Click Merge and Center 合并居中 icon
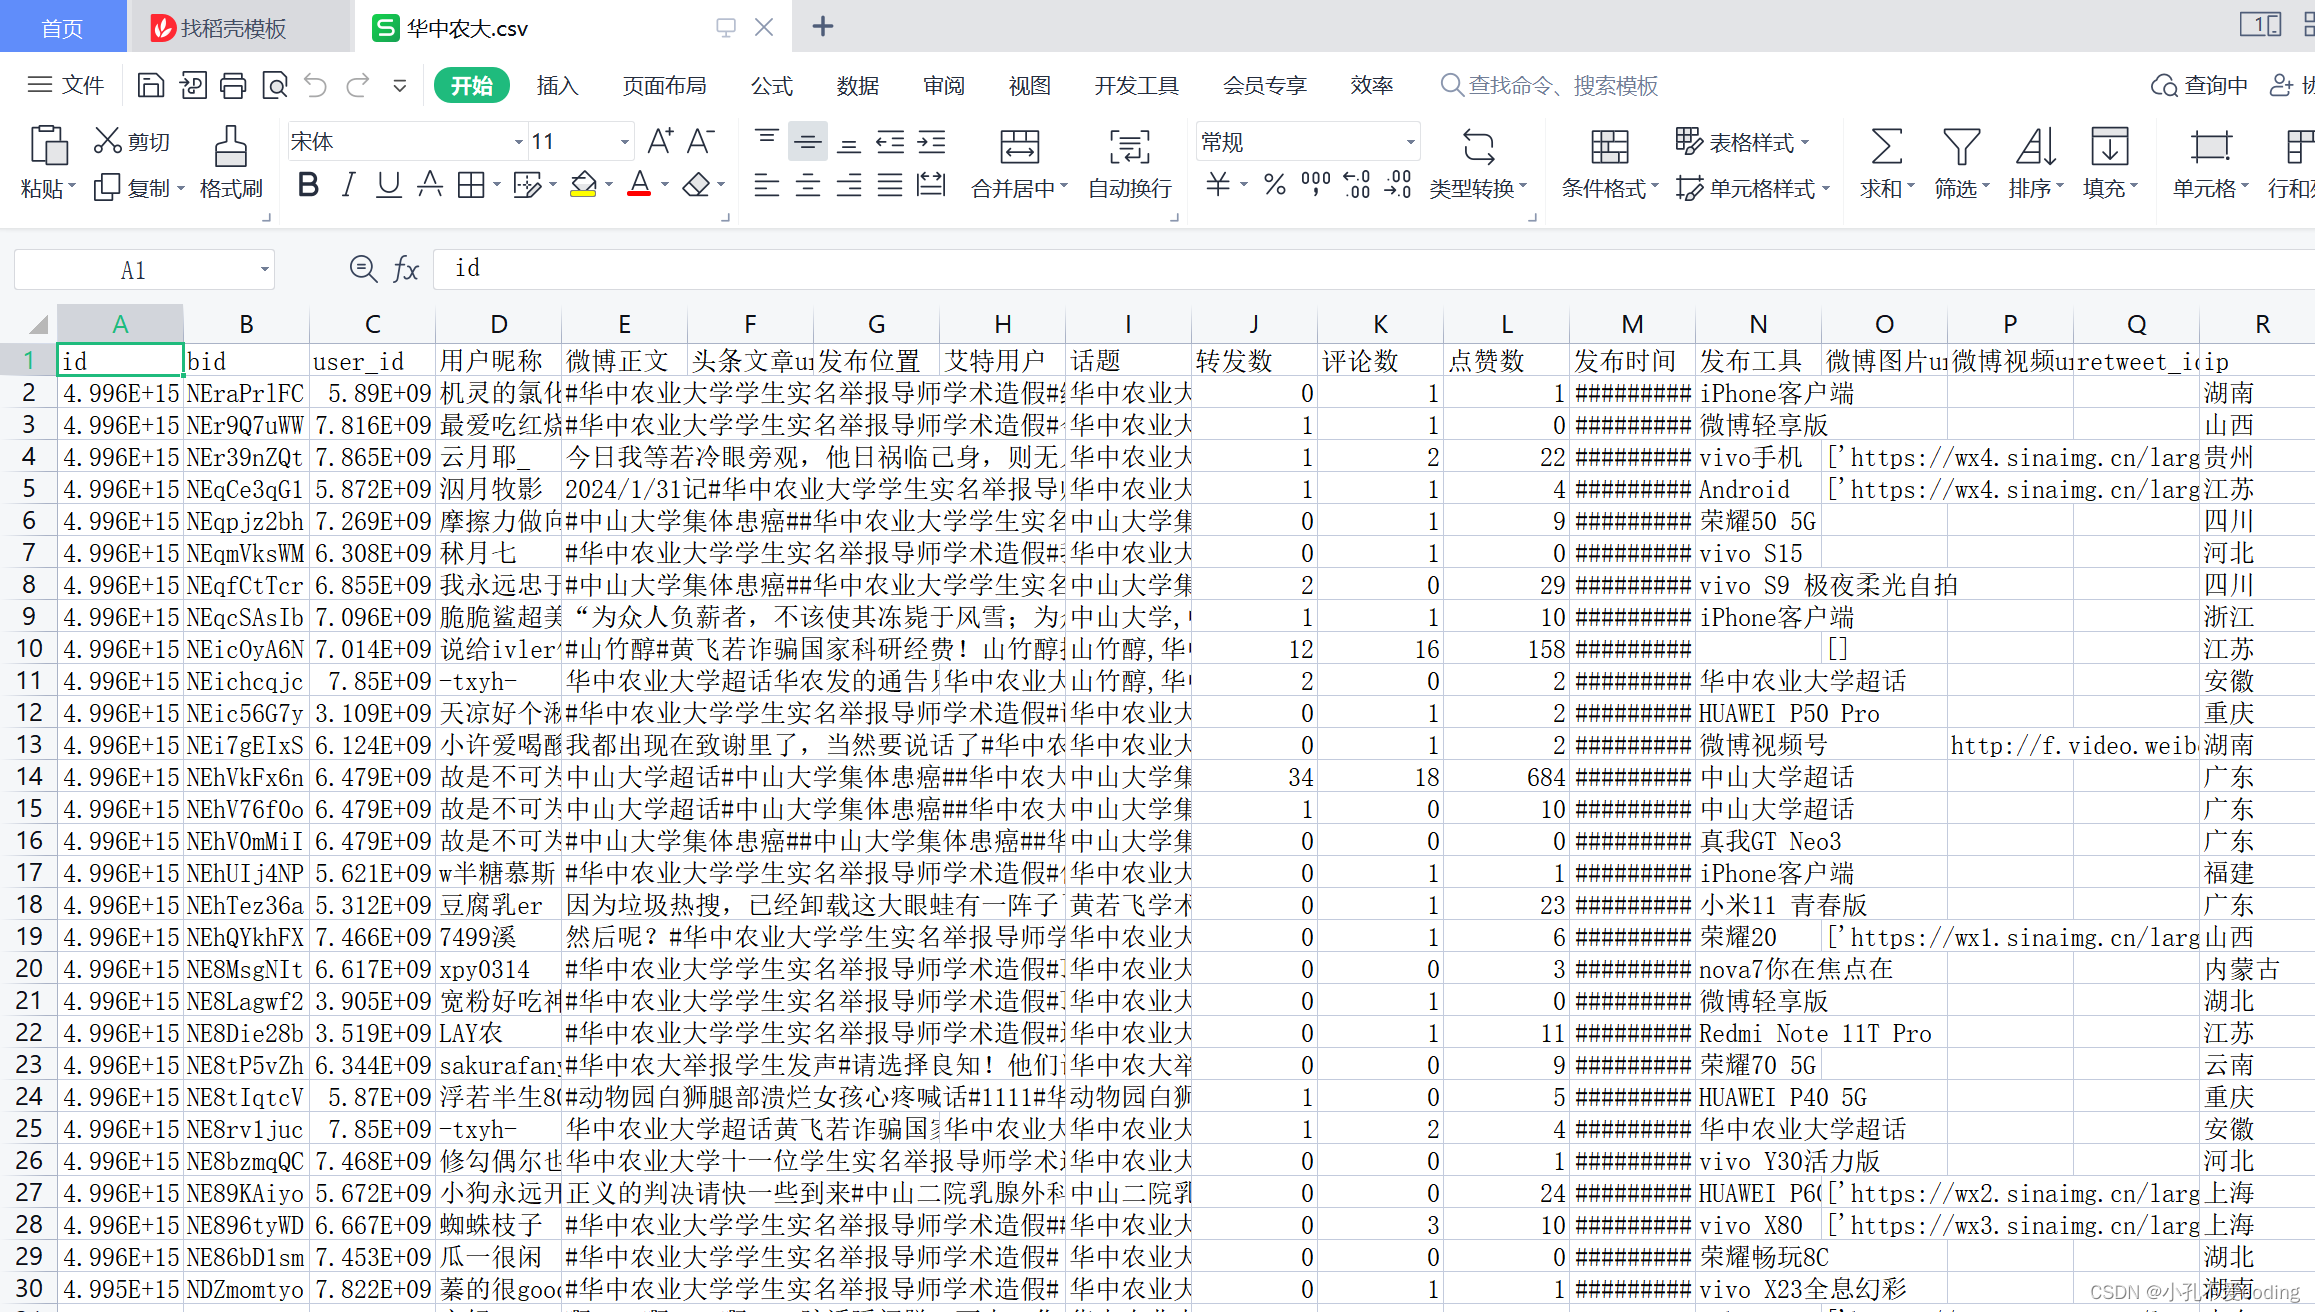Screen dimensions: 2315x1312 (1020, 147)
